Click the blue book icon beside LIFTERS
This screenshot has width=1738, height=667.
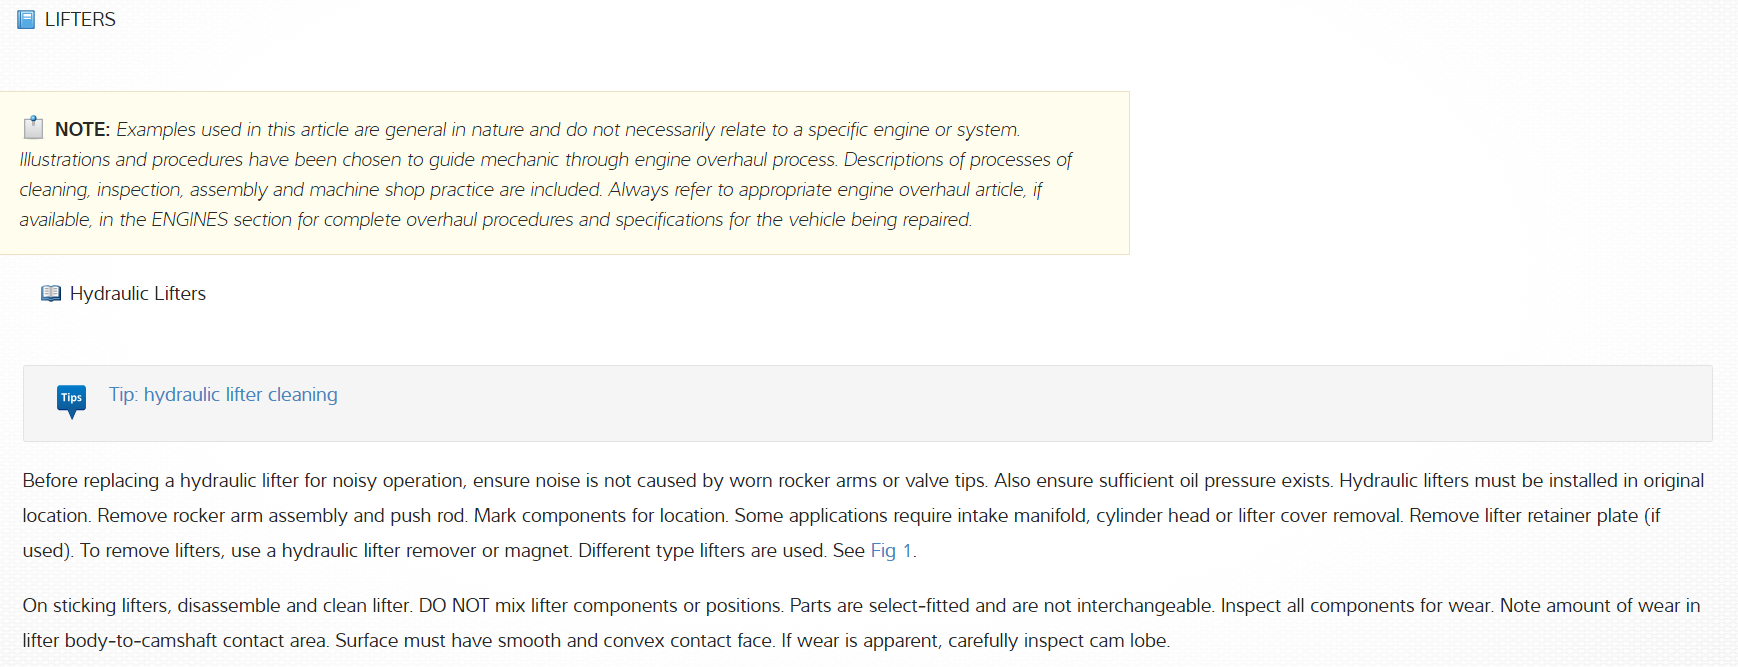tap(26, 19)
